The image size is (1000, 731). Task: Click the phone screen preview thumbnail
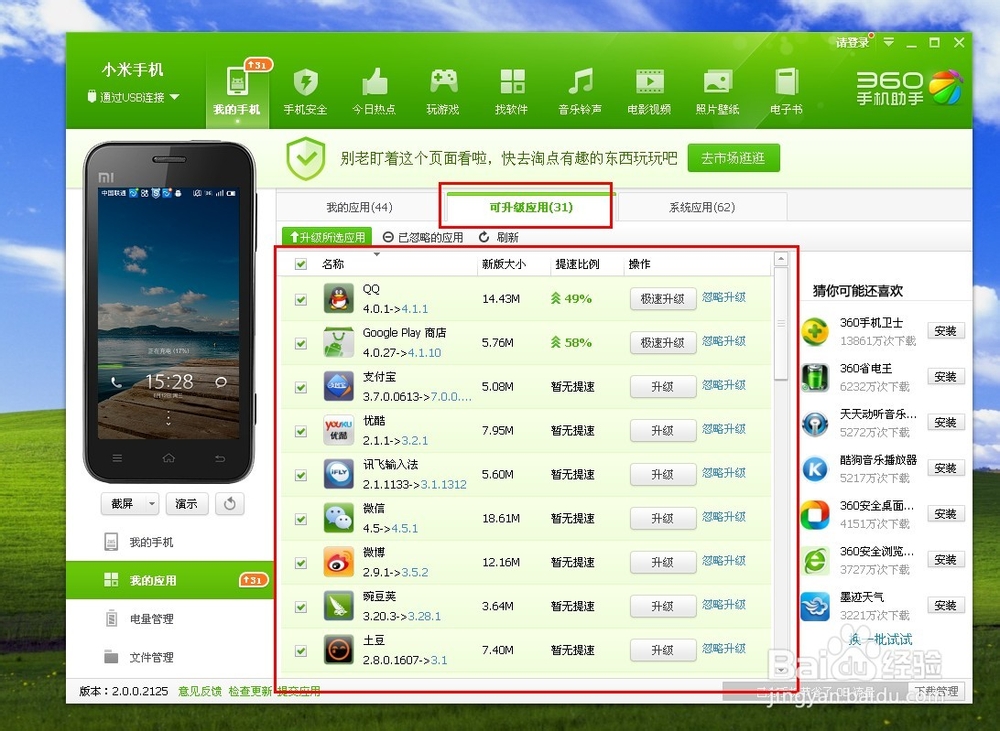[168, 313]
